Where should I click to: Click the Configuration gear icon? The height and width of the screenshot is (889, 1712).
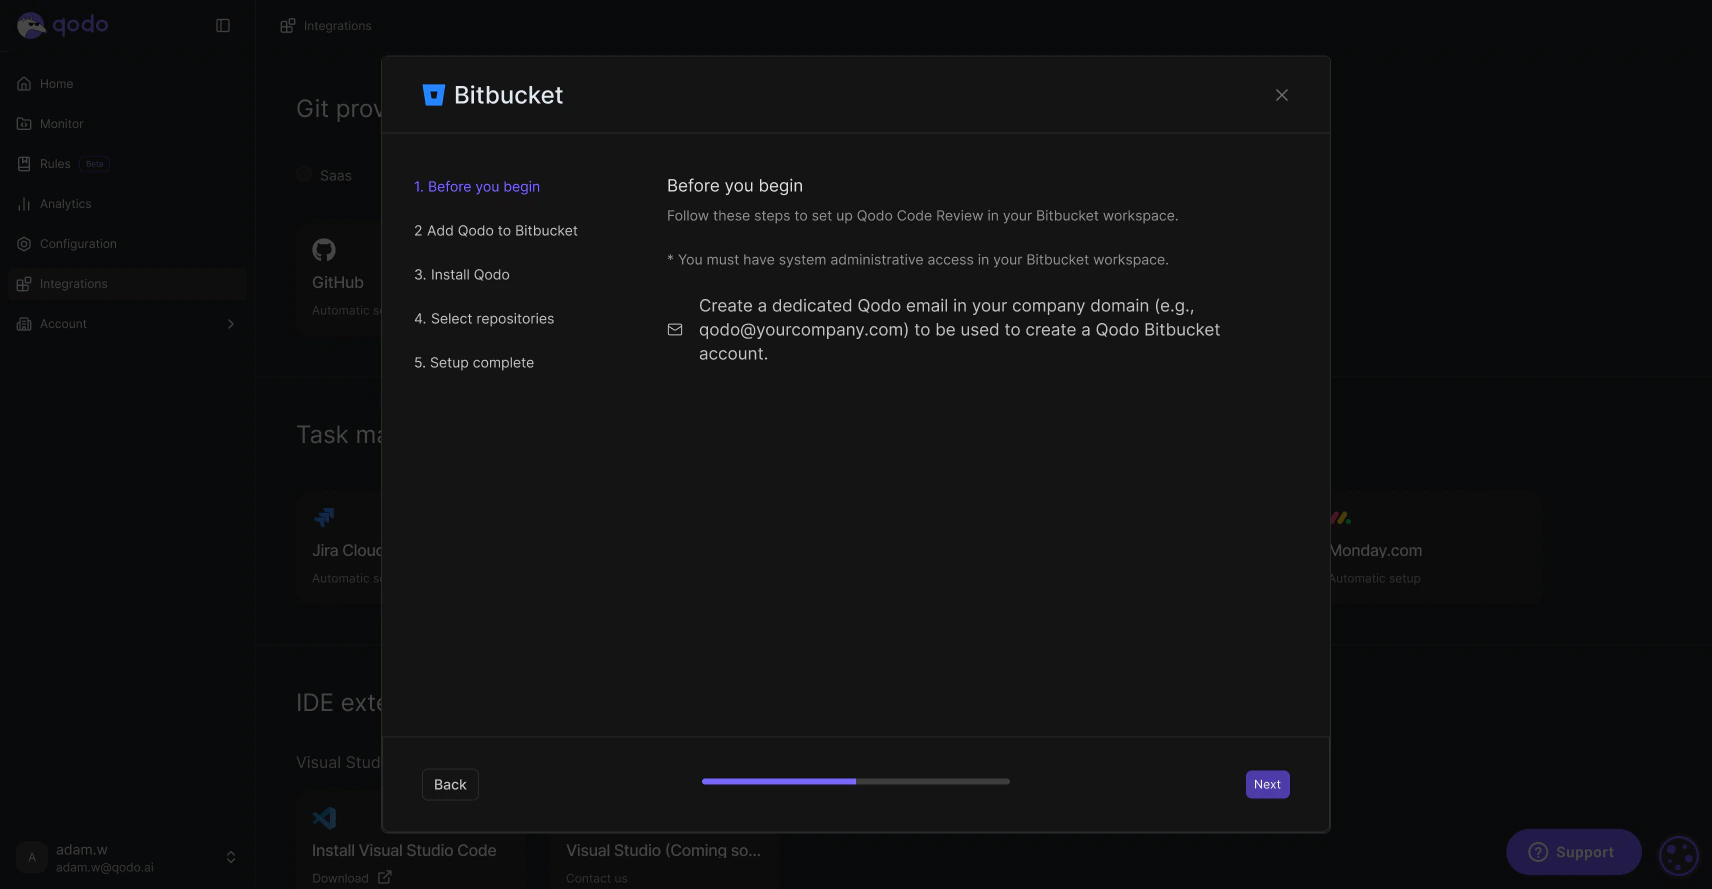[24, 244]
